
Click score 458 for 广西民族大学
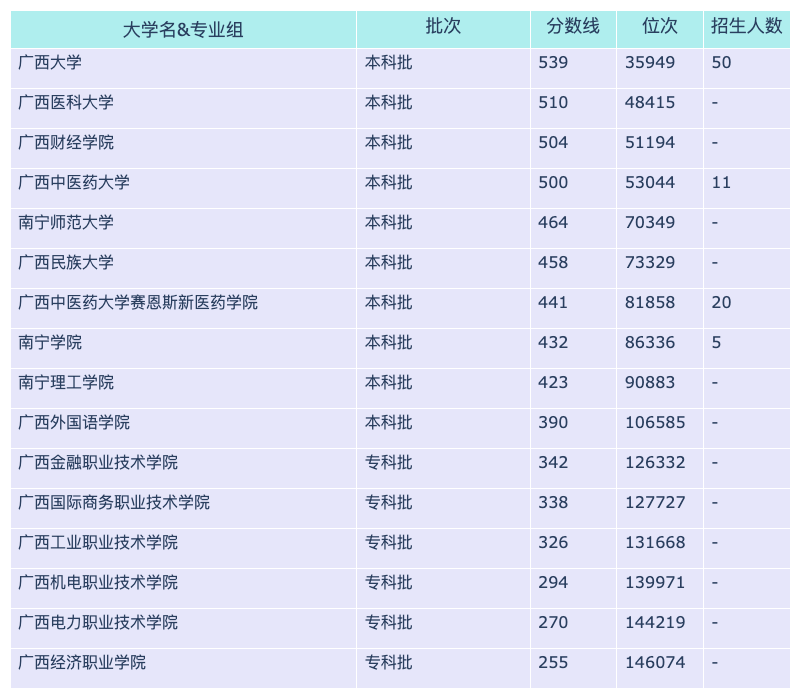click(x=553, y=262)
